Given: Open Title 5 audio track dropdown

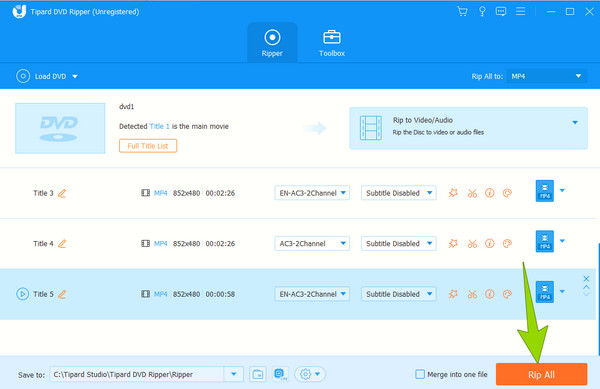Looking at the screenshot, I should coord(312,294).
